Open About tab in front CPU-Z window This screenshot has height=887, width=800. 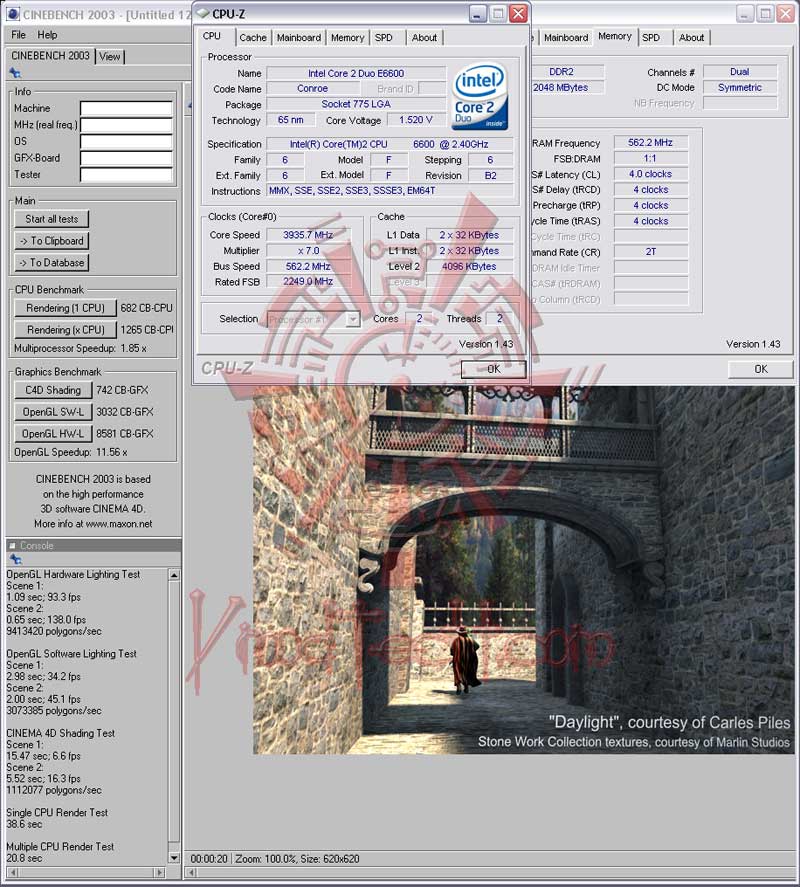[424, 37]
